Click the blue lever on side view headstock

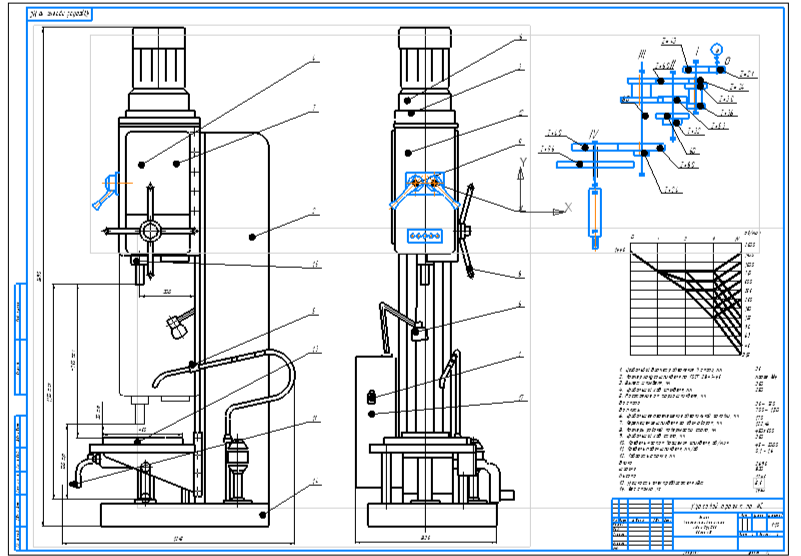point(106,189)
